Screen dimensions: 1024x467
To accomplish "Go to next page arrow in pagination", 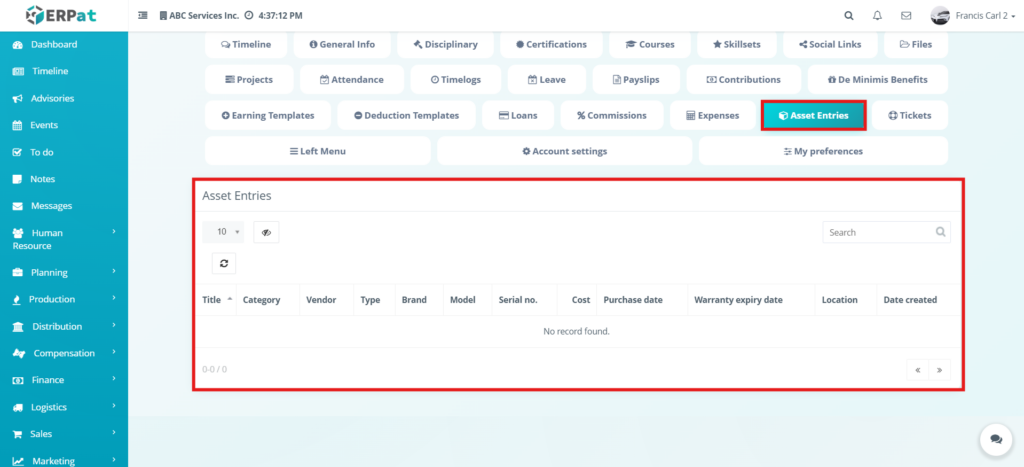I will [939, 369].
